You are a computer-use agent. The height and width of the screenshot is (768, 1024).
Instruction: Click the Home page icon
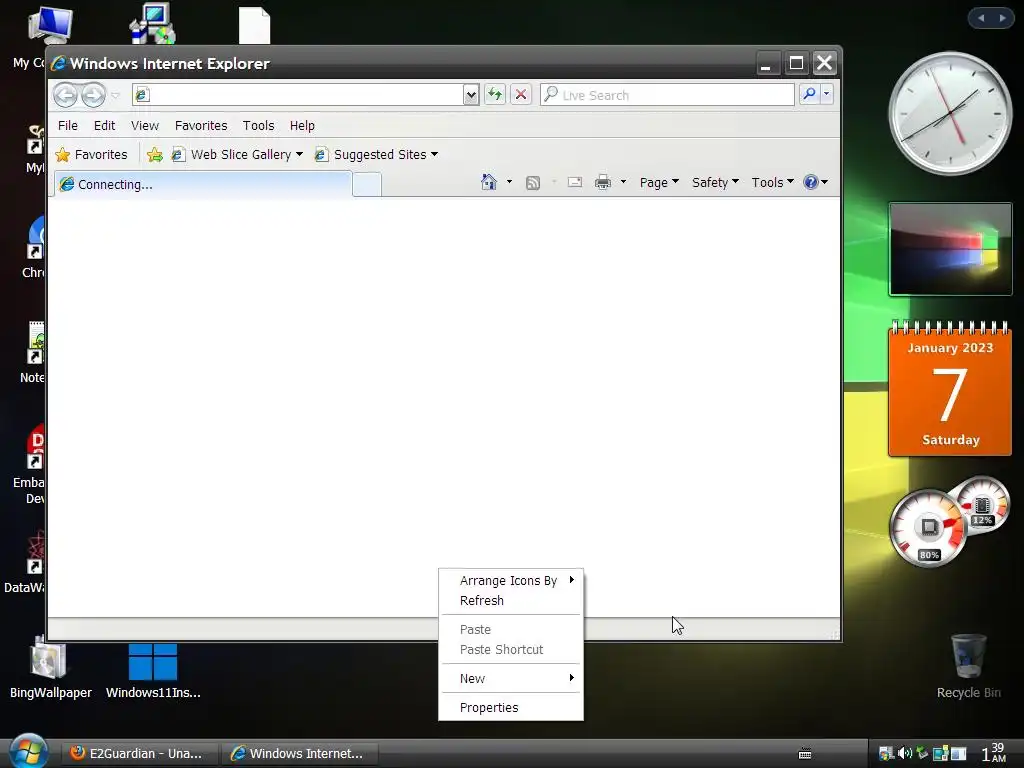point(488,182)
